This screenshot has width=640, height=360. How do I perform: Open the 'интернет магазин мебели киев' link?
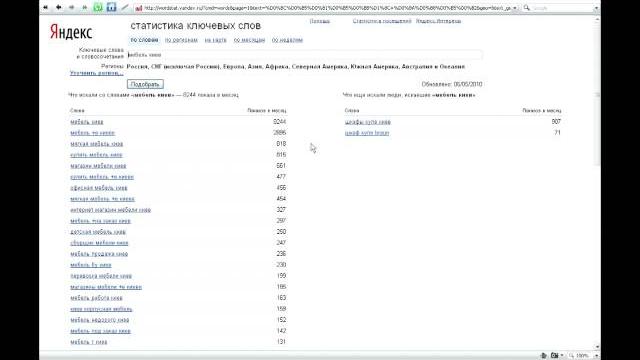pos(110,210)
